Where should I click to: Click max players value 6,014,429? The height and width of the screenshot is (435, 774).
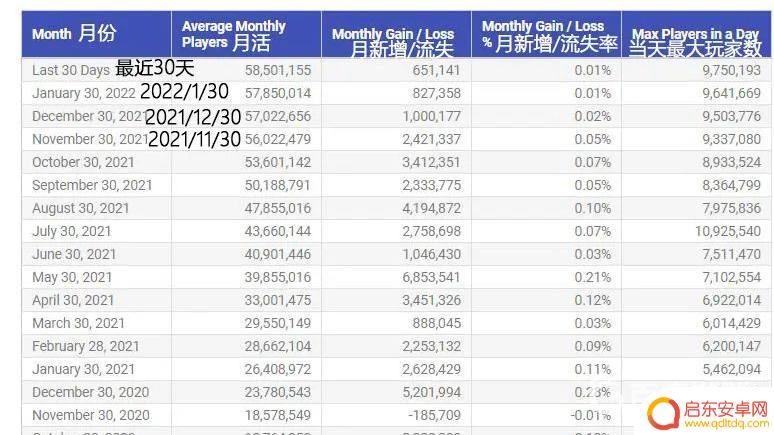point(732,323)
